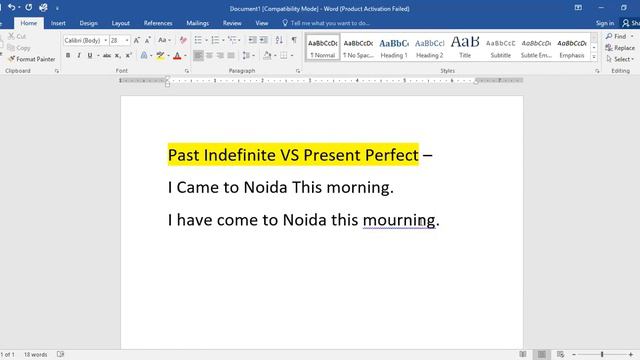Increase font size with the Grow Font icon

[137, 40]
